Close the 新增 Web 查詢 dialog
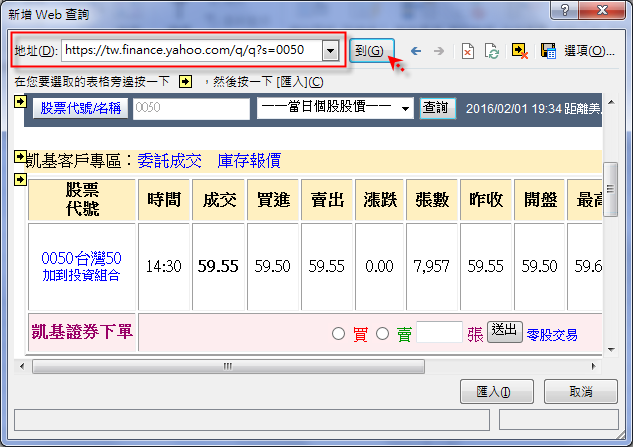 click(602, 10)
